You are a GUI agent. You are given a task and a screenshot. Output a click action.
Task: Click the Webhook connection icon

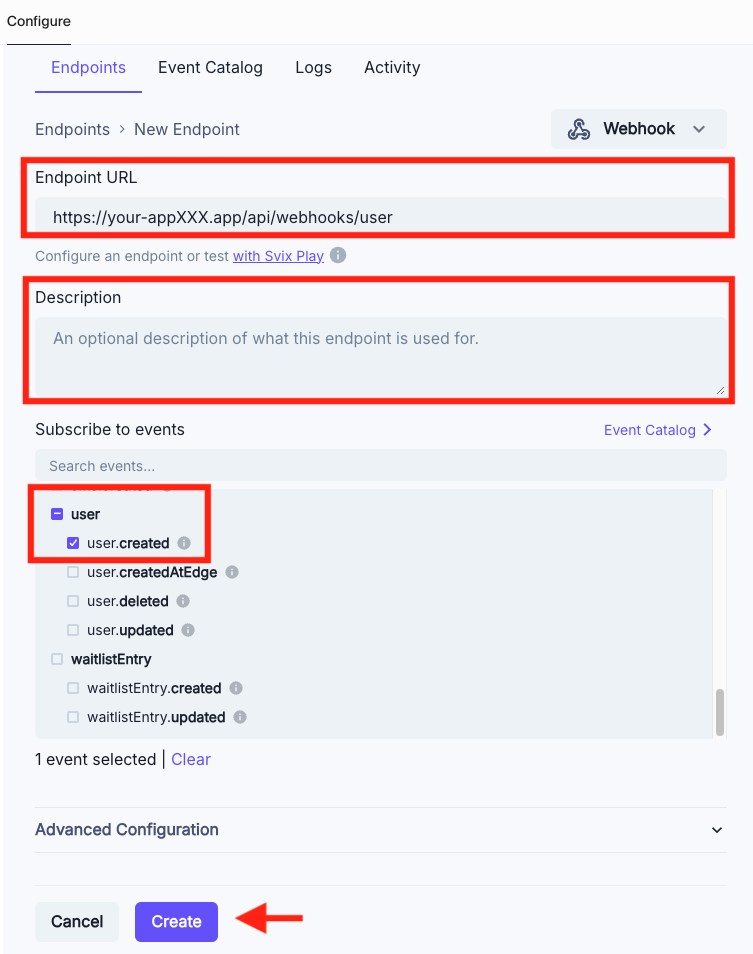coord(578,128)
